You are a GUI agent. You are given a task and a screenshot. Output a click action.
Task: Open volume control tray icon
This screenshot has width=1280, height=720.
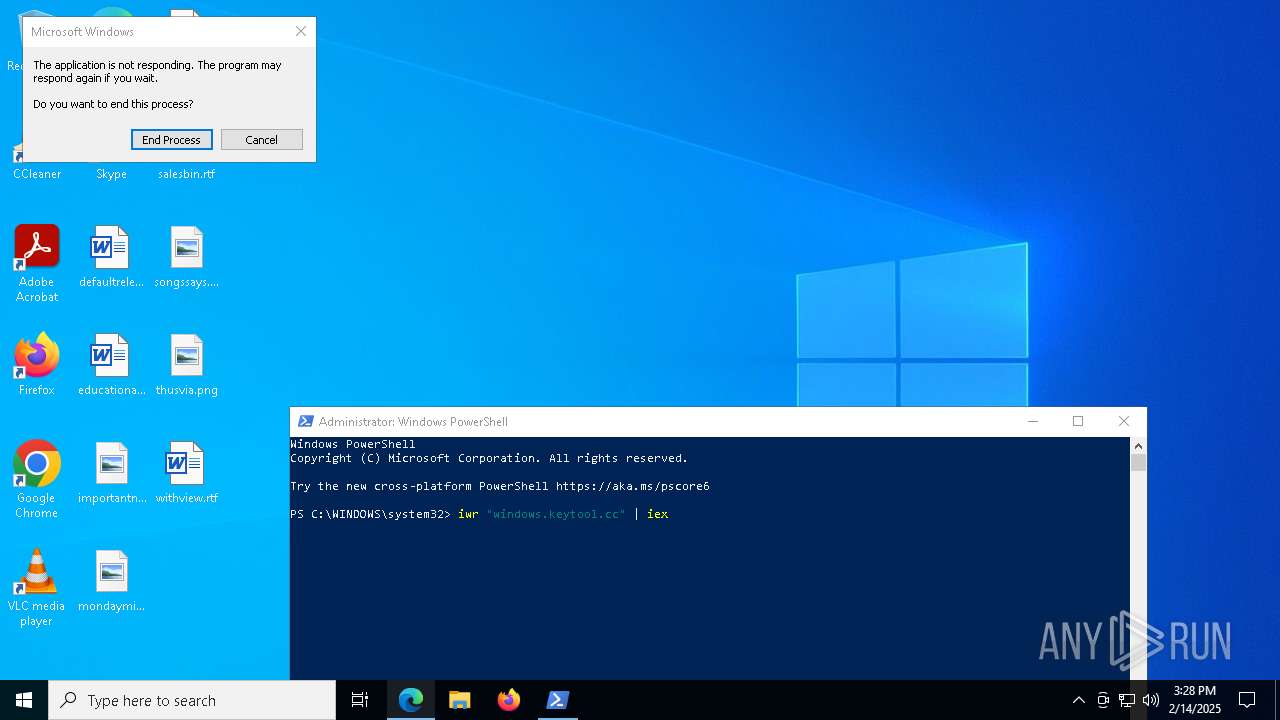tap(1151, 700)
